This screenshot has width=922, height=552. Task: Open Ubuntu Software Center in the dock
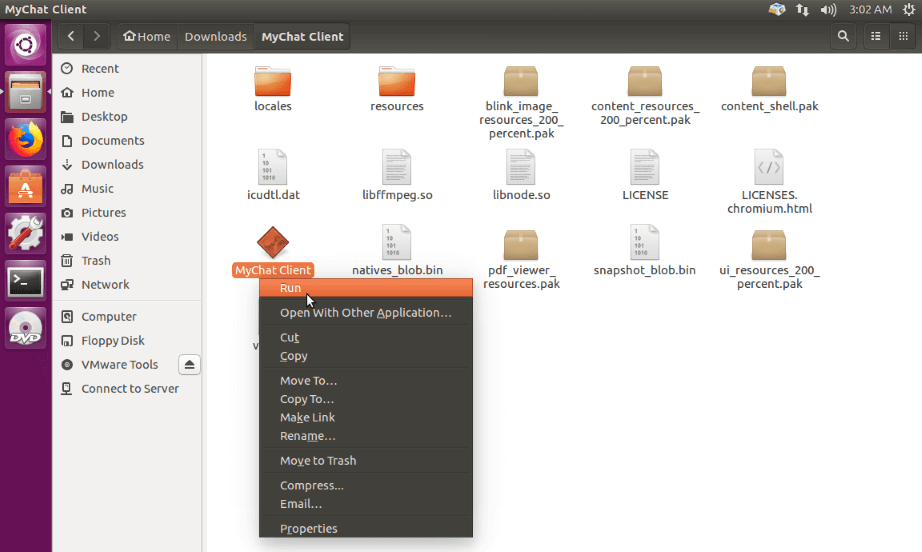click(25, 187)
